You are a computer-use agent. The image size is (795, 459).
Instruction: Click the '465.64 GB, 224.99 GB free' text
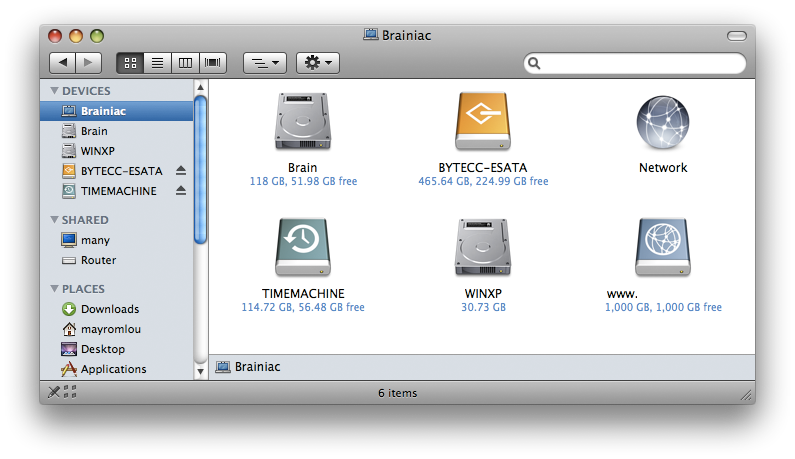(x=483, y=181)
